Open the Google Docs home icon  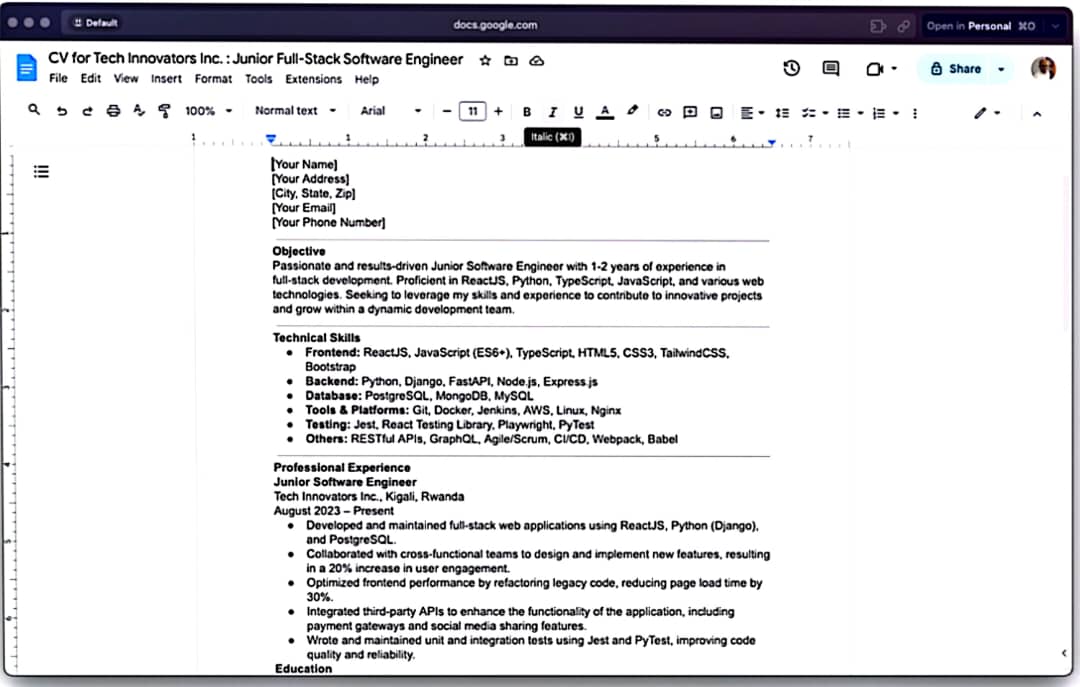(26, 68)
